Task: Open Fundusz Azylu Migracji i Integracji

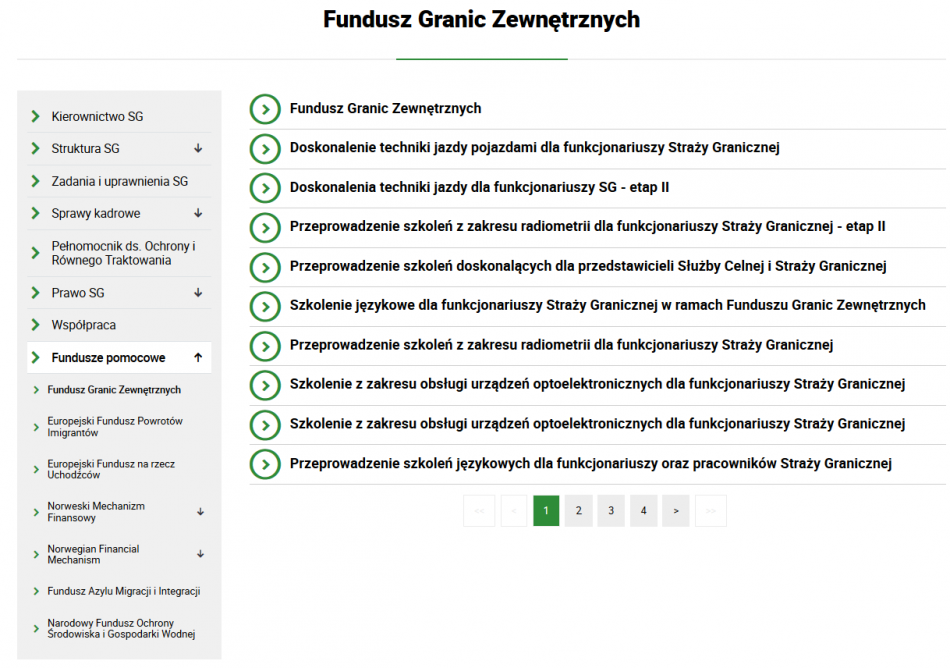Action: pos(123,591)
